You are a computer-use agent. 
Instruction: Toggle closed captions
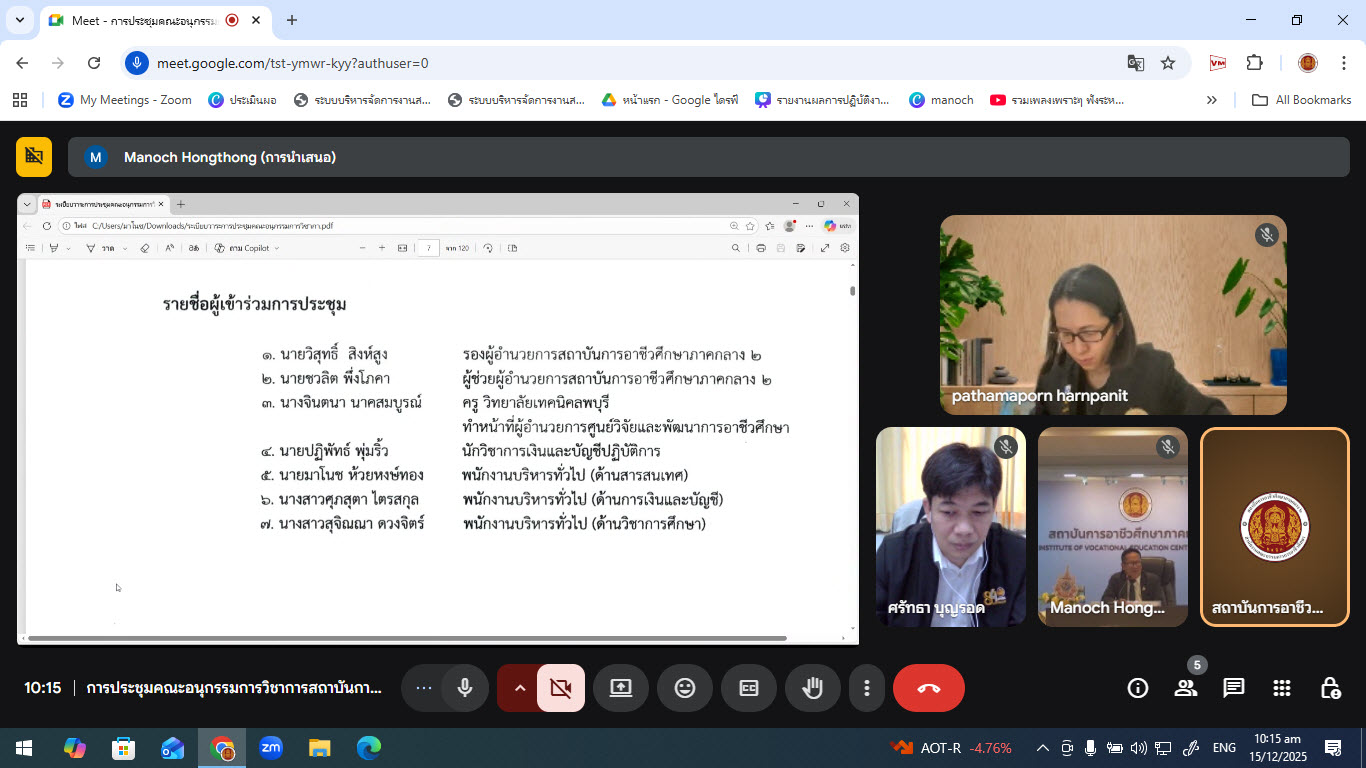(748, 688)
